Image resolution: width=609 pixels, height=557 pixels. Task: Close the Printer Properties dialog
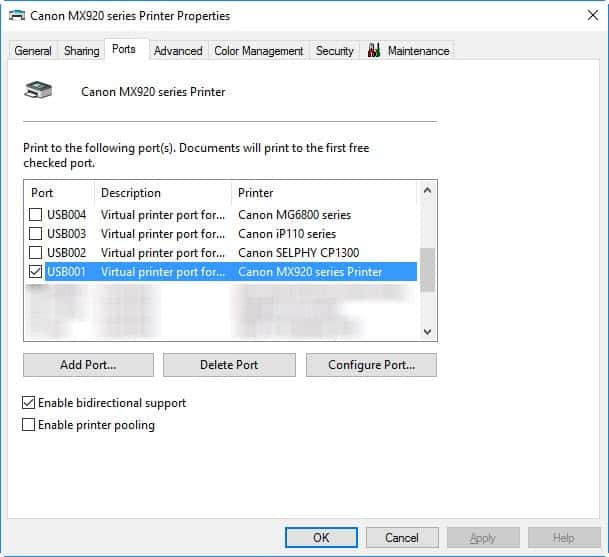coord(593,16)
